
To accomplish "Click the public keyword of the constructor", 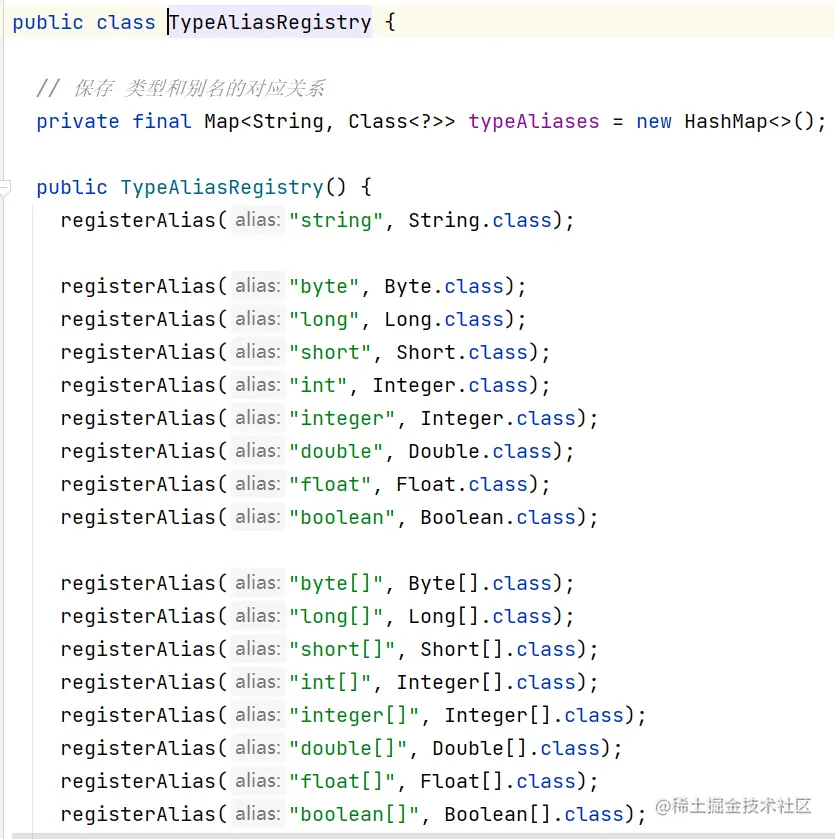I will coord(72,187).
